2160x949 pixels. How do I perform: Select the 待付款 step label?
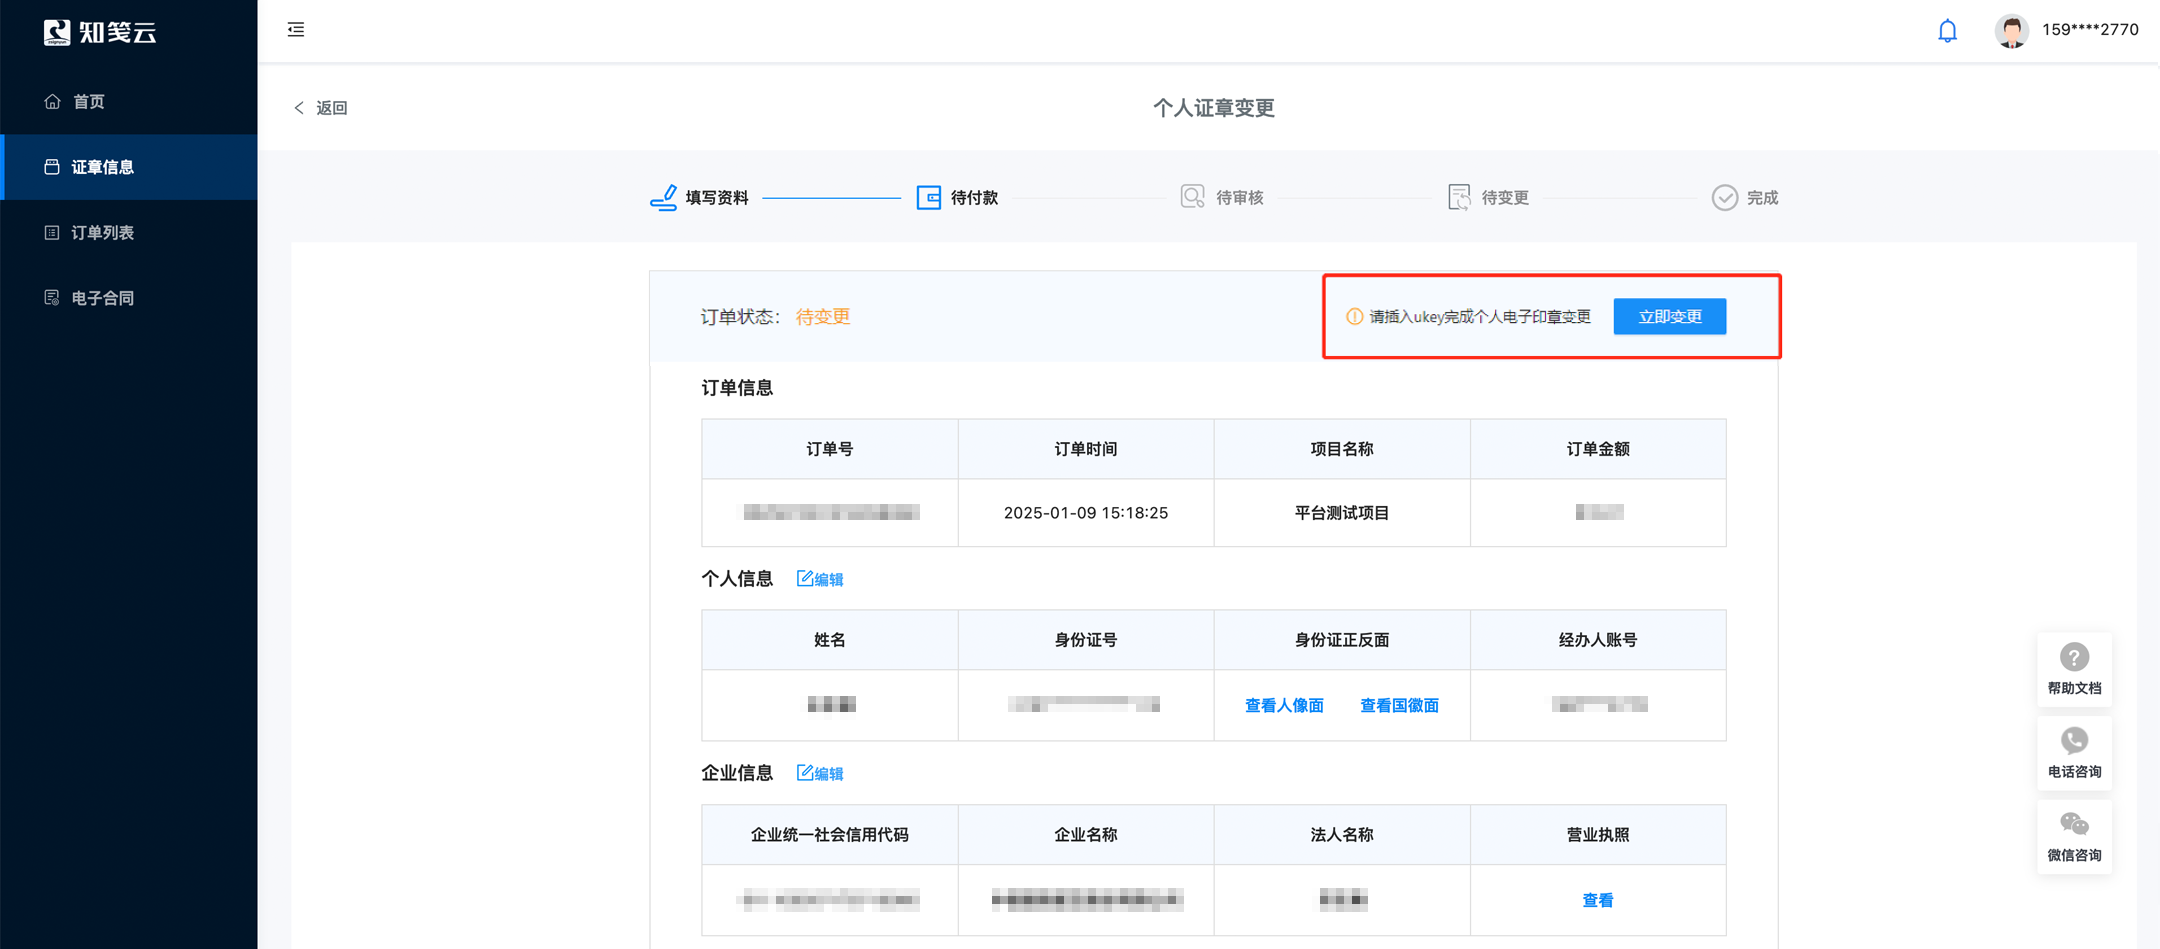coord(975,198)
